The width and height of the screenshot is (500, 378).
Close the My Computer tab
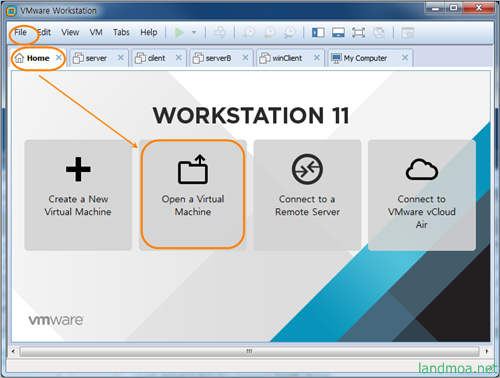(x=405, y=58)
